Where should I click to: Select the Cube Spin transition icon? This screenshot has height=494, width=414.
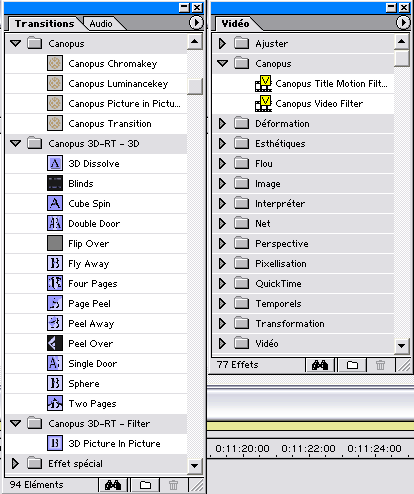tap(55, 203)
